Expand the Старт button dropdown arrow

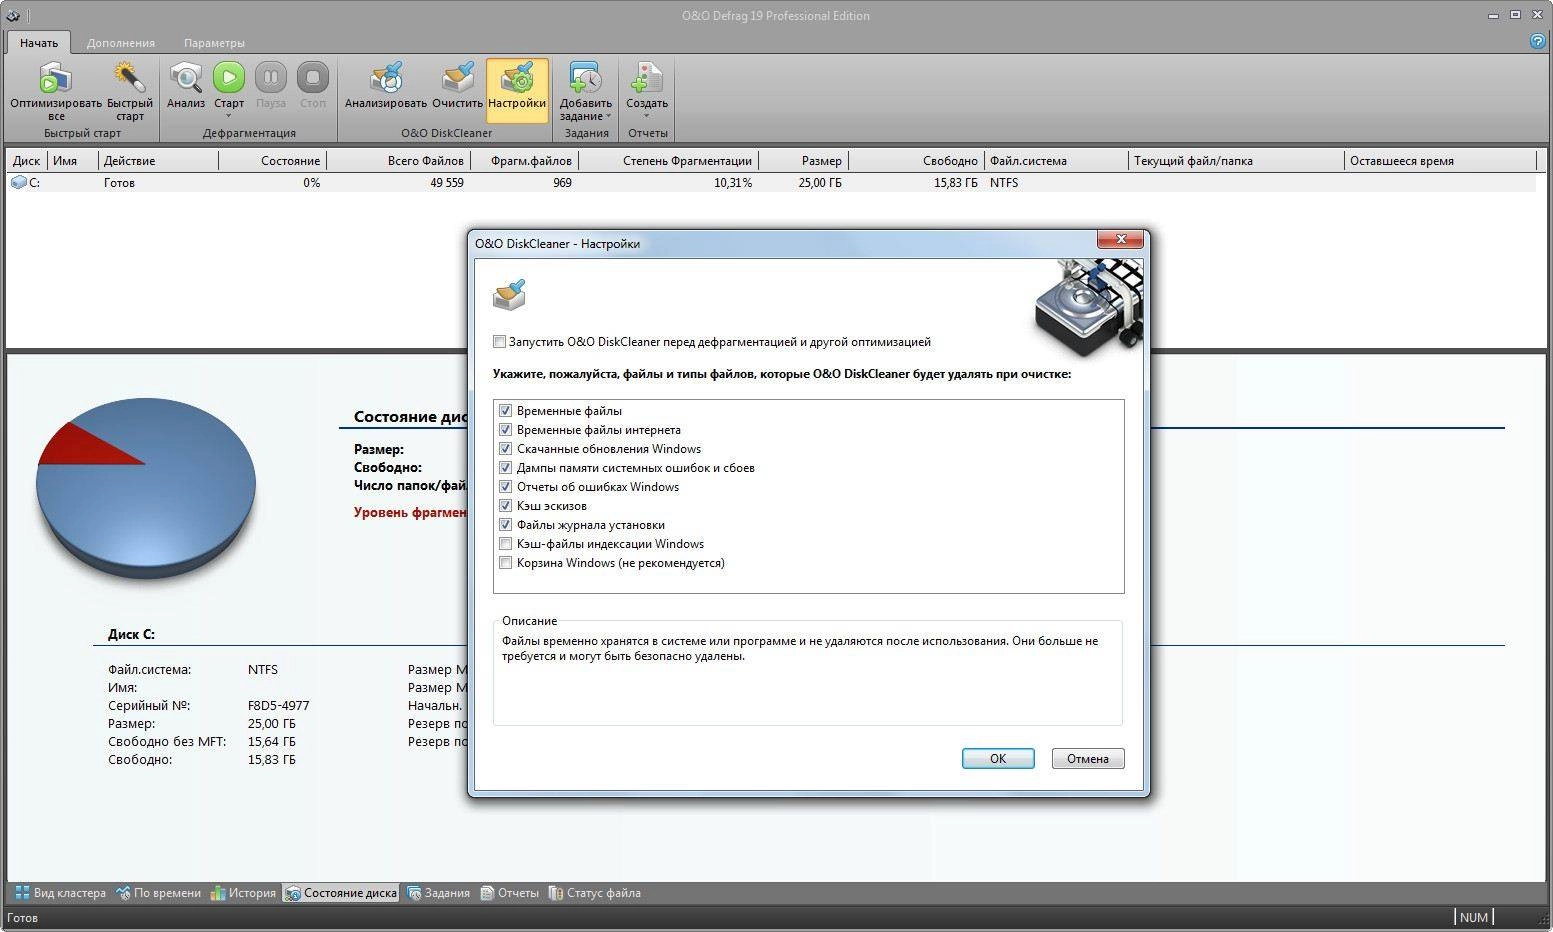point(229,116)
